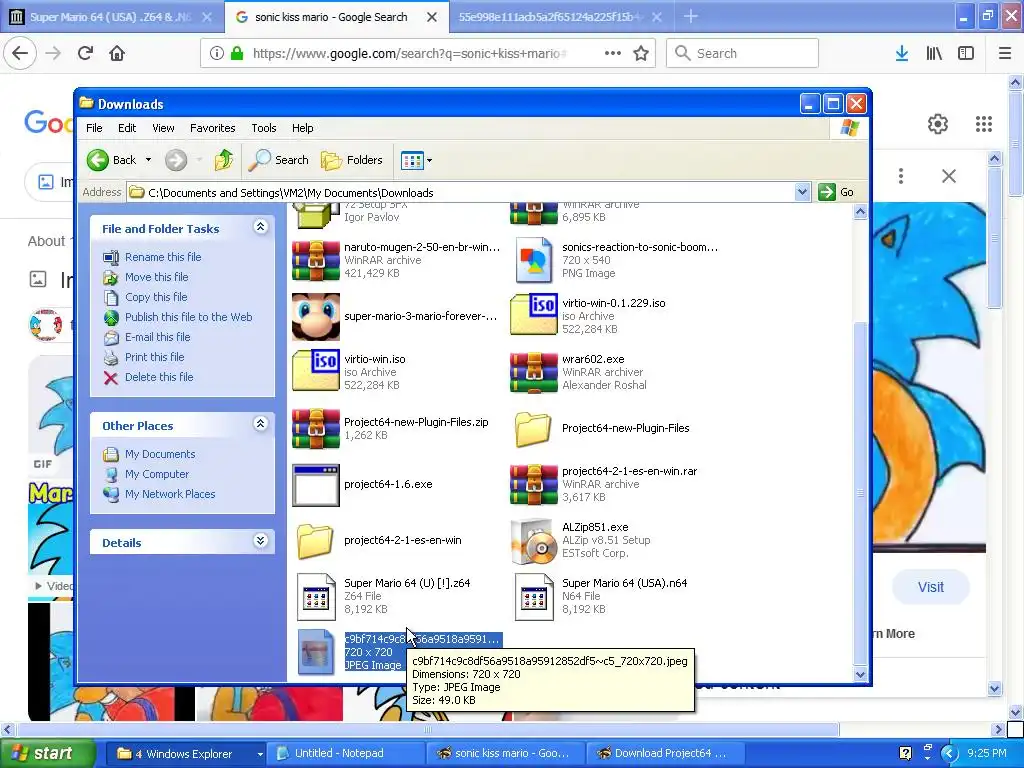
Task: Toggle Firefox sidebar icon
Action: pos(966,54)
